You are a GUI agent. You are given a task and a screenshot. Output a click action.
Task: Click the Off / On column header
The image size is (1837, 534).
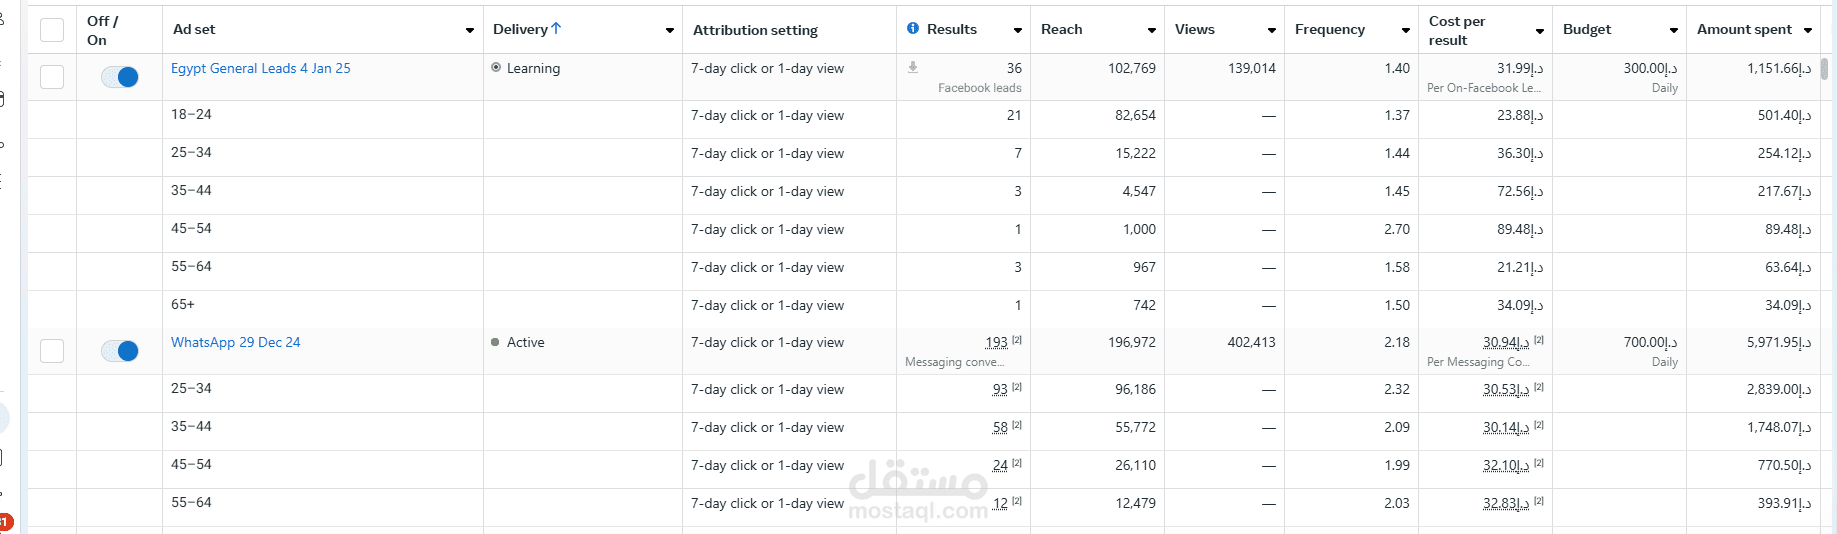coord(102,30)
